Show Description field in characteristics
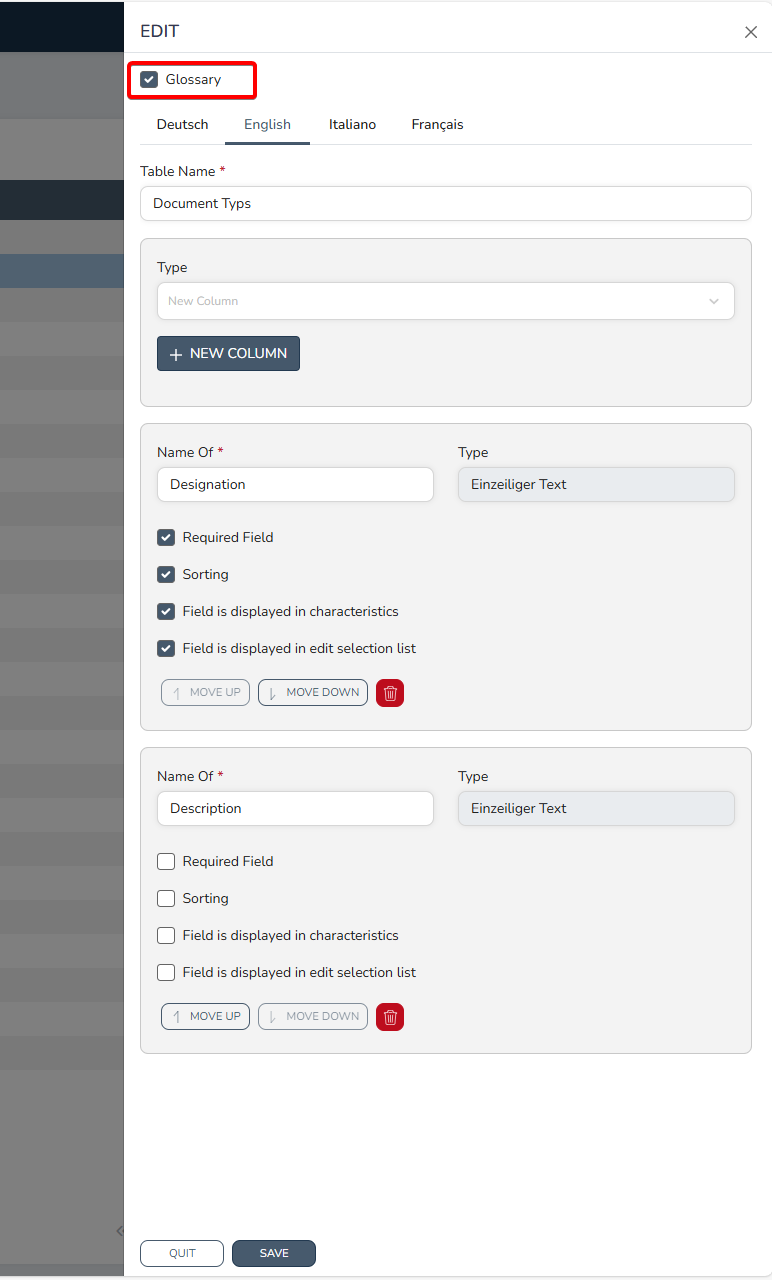772x1280 pixels. (167, 936)
